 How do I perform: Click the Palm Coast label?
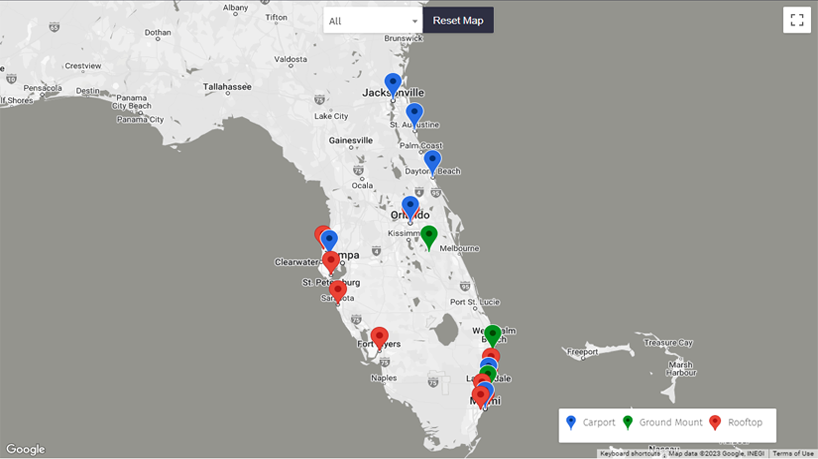click(x=421, y=146)
